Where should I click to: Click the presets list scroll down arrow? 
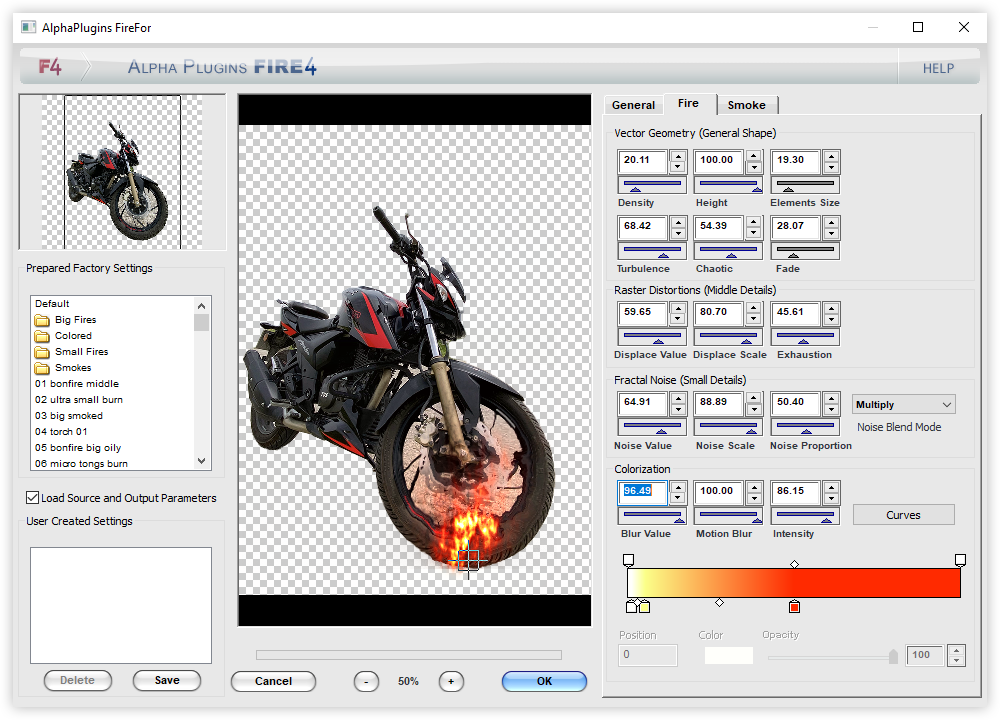(202, 461)
